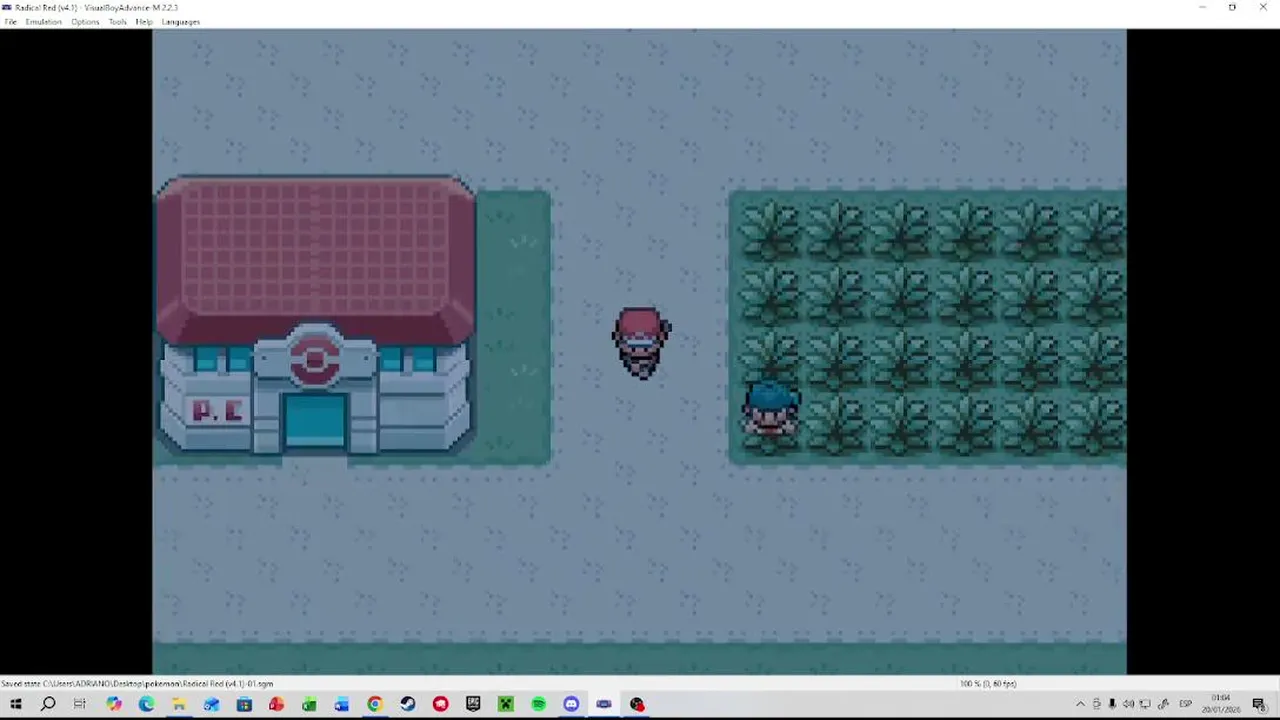Open the Help menu
1280x720 pixels.
click(x=144, y=22)
